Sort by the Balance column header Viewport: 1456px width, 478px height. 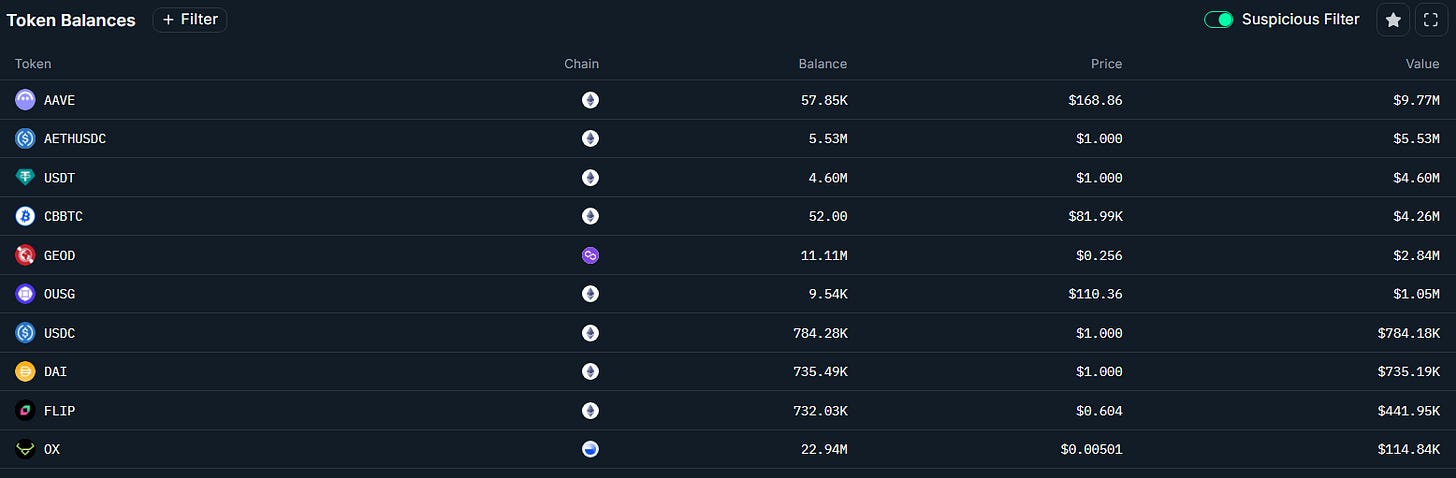coord(822,64)
